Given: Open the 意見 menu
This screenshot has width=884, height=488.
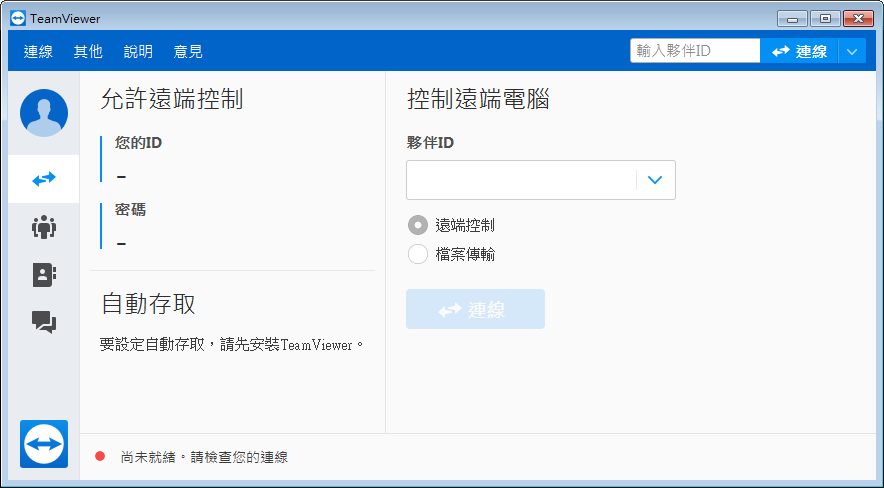Looking at the screenshot, I should click(188, 51).
